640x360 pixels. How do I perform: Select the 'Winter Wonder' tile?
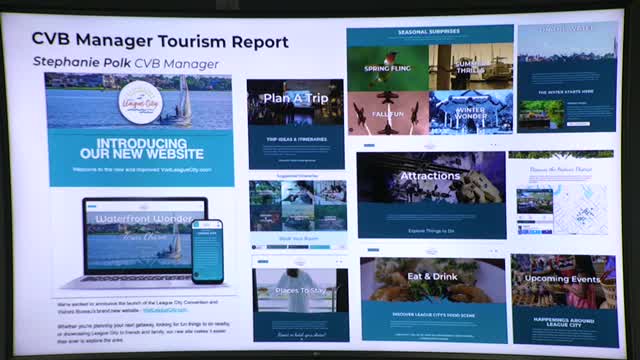click(471, 112)
